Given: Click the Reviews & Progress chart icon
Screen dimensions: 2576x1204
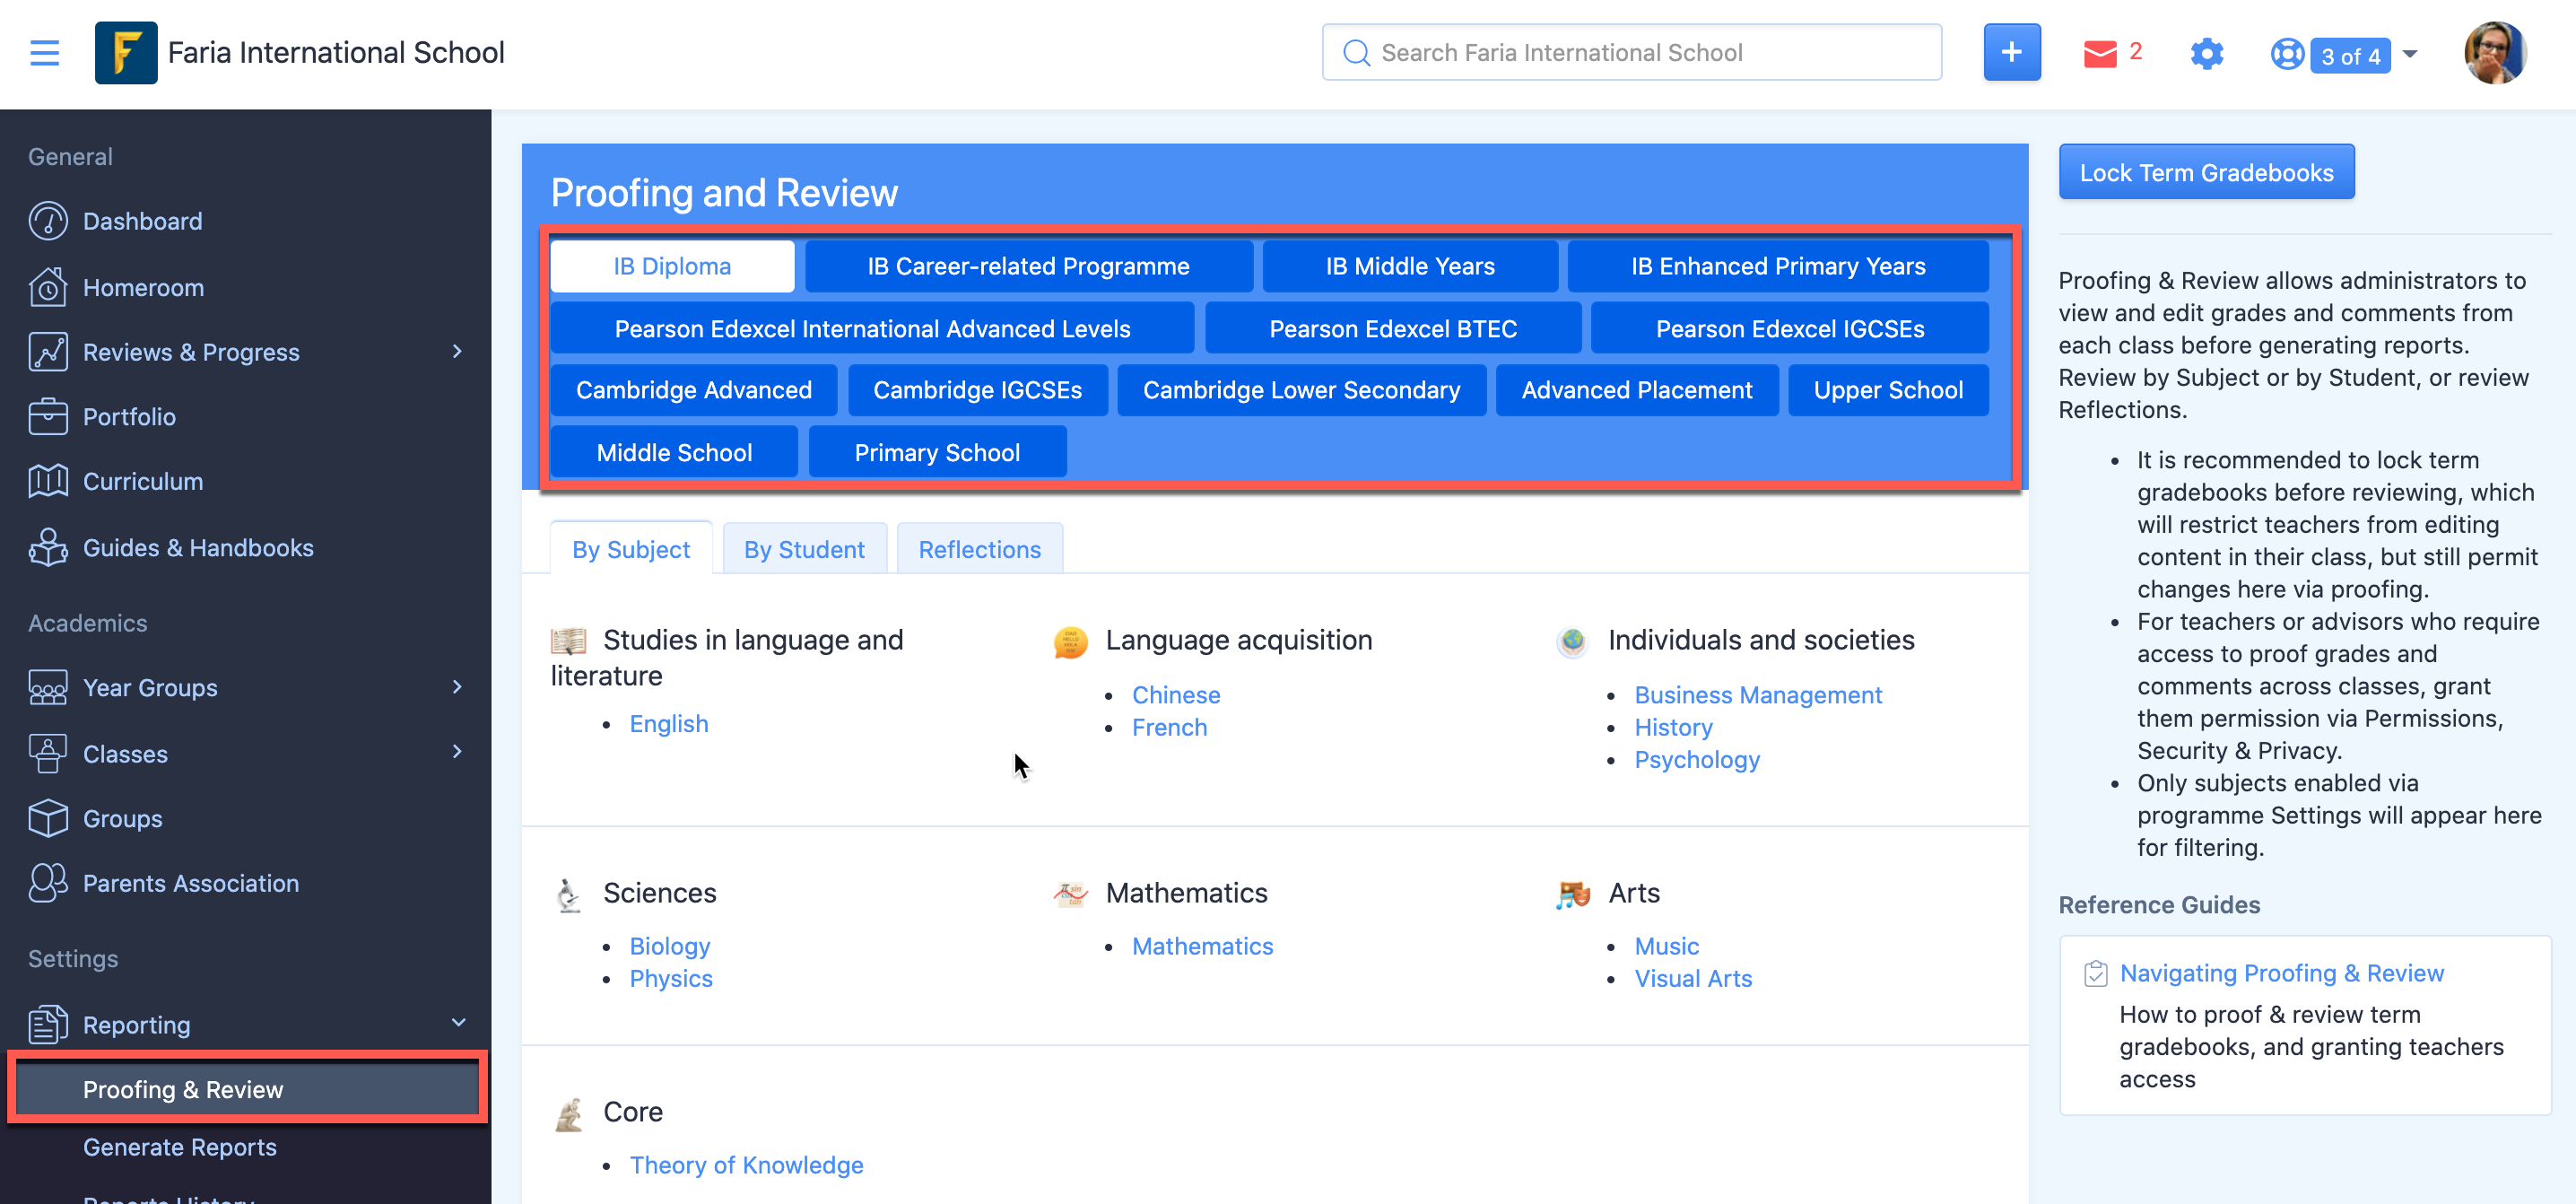Looking at the screenshot, I should point(48,352).
